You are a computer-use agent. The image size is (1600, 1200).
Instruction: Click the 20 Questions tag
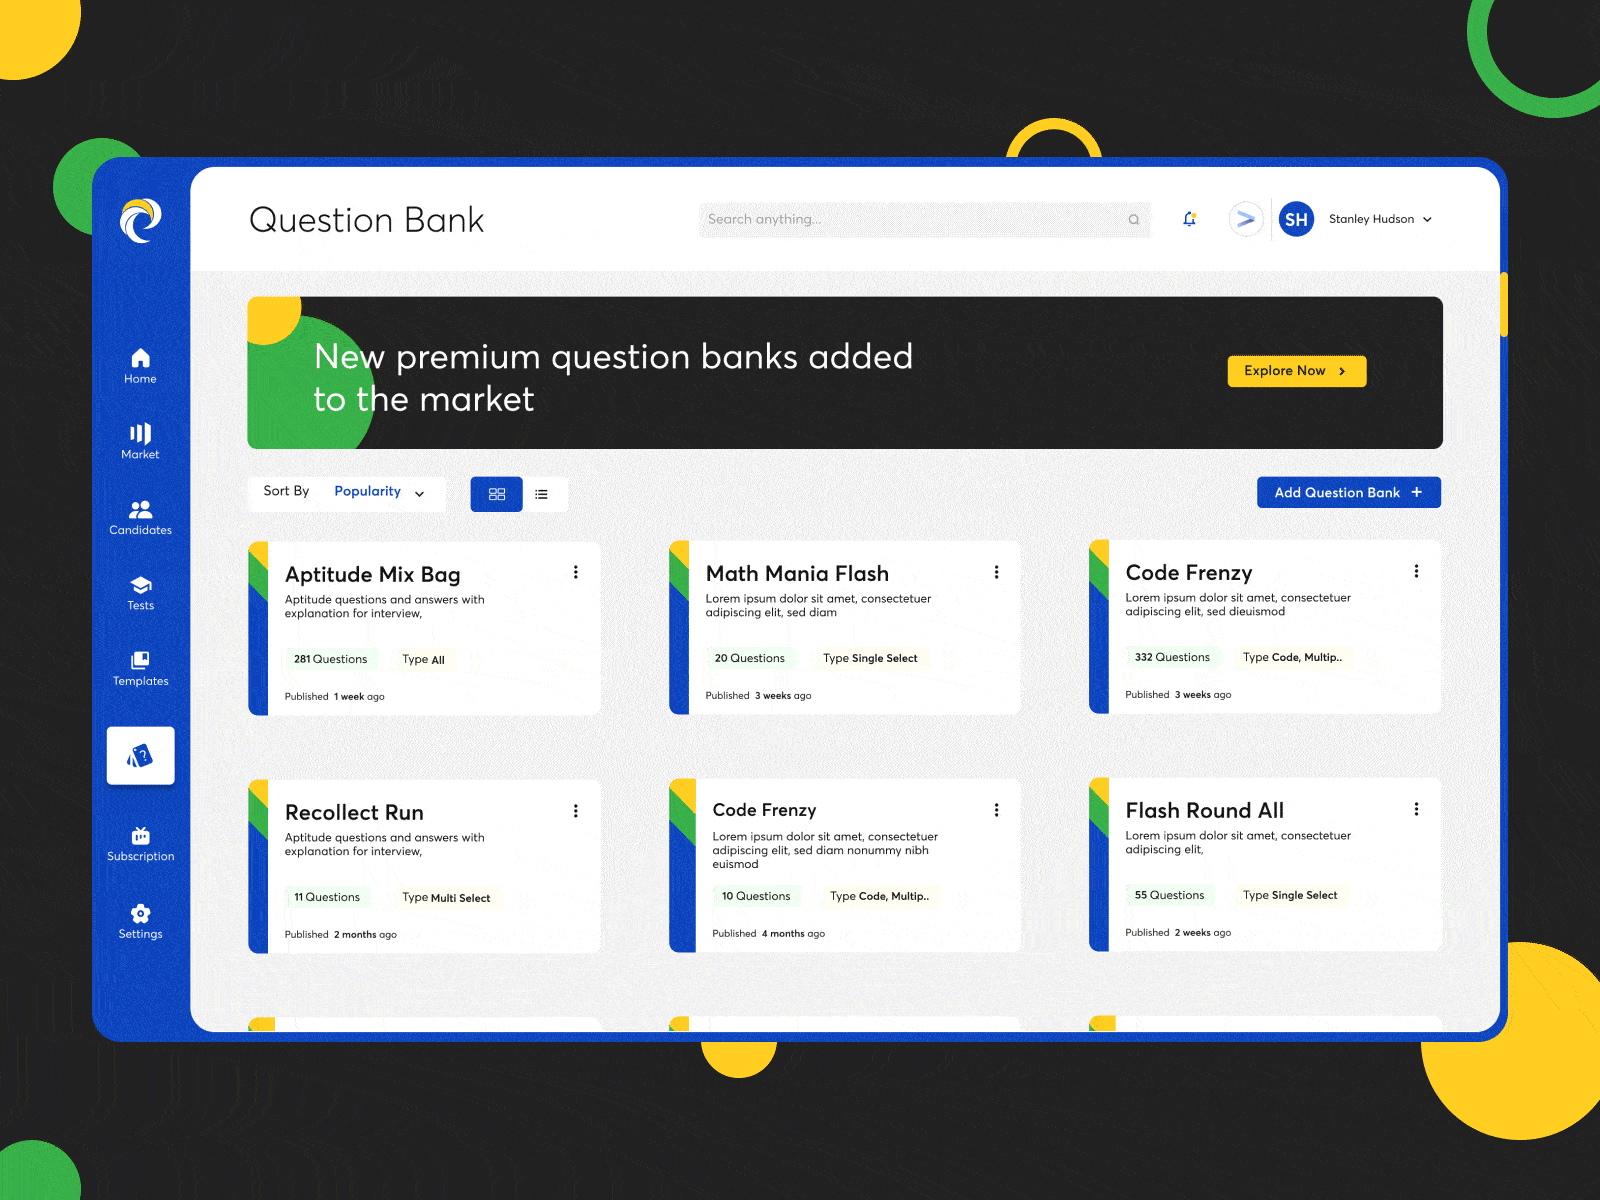point(750,658)
